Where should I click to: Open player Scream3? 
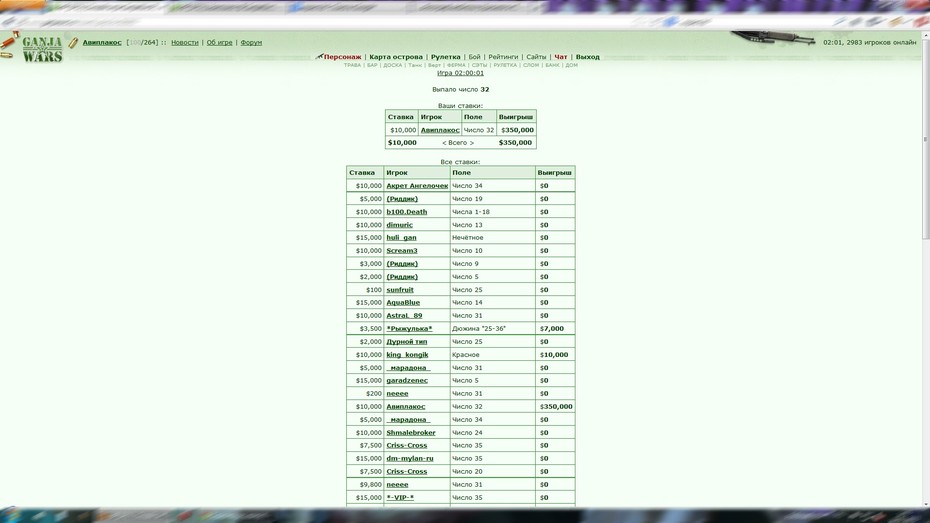tap(402, 251)
